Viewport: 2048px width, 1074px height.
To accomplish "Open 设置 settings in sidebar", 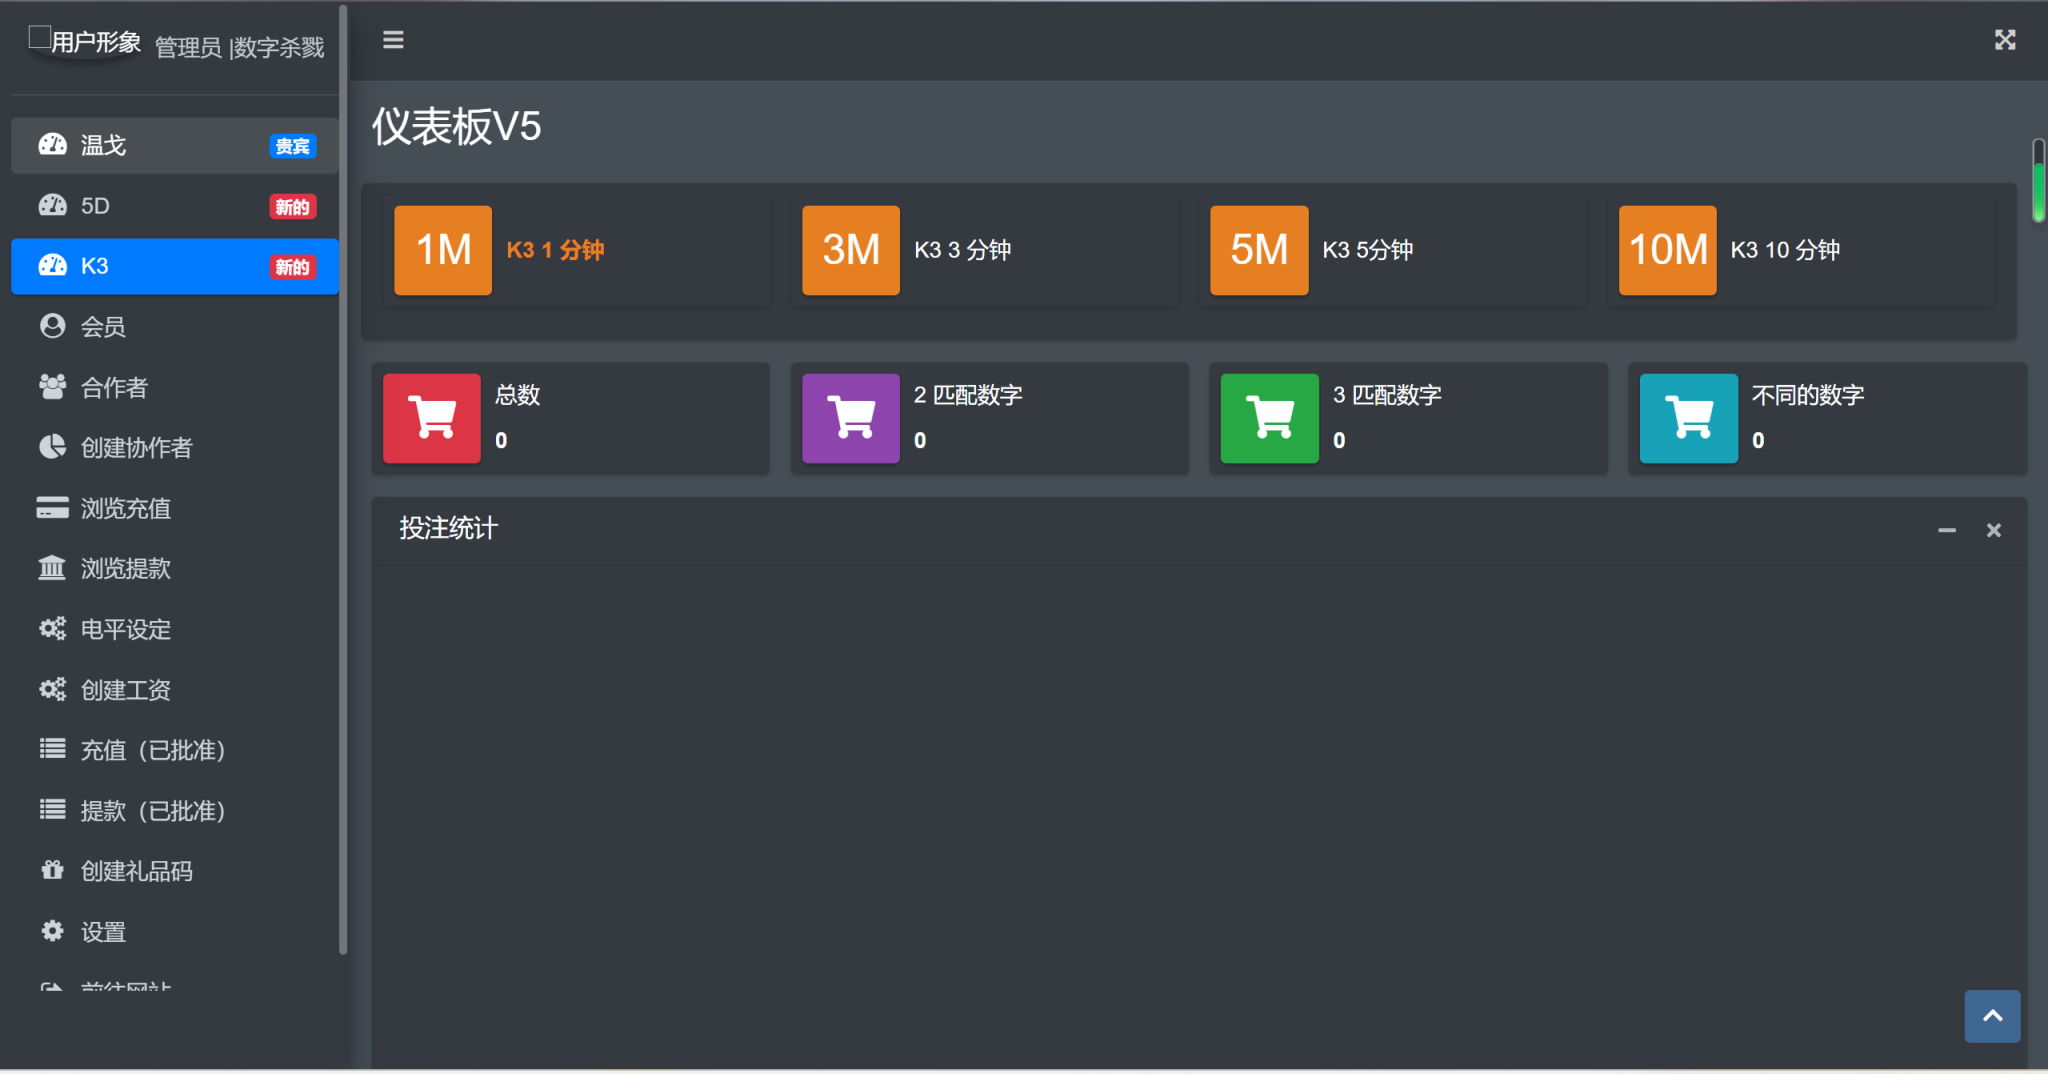I will (x=103, y=932).
